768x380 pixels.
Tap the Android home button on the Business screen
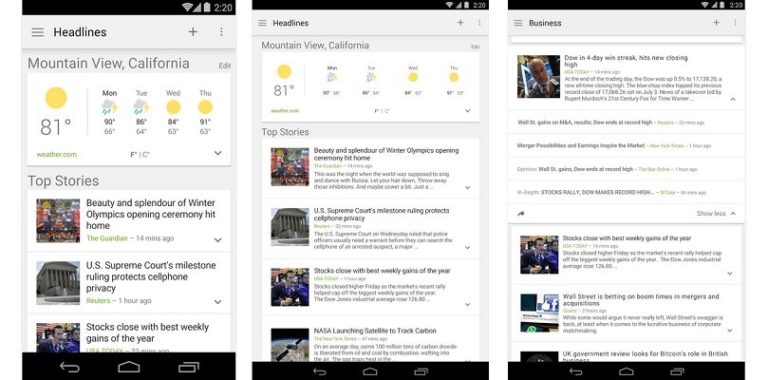[x=626, y=372]
